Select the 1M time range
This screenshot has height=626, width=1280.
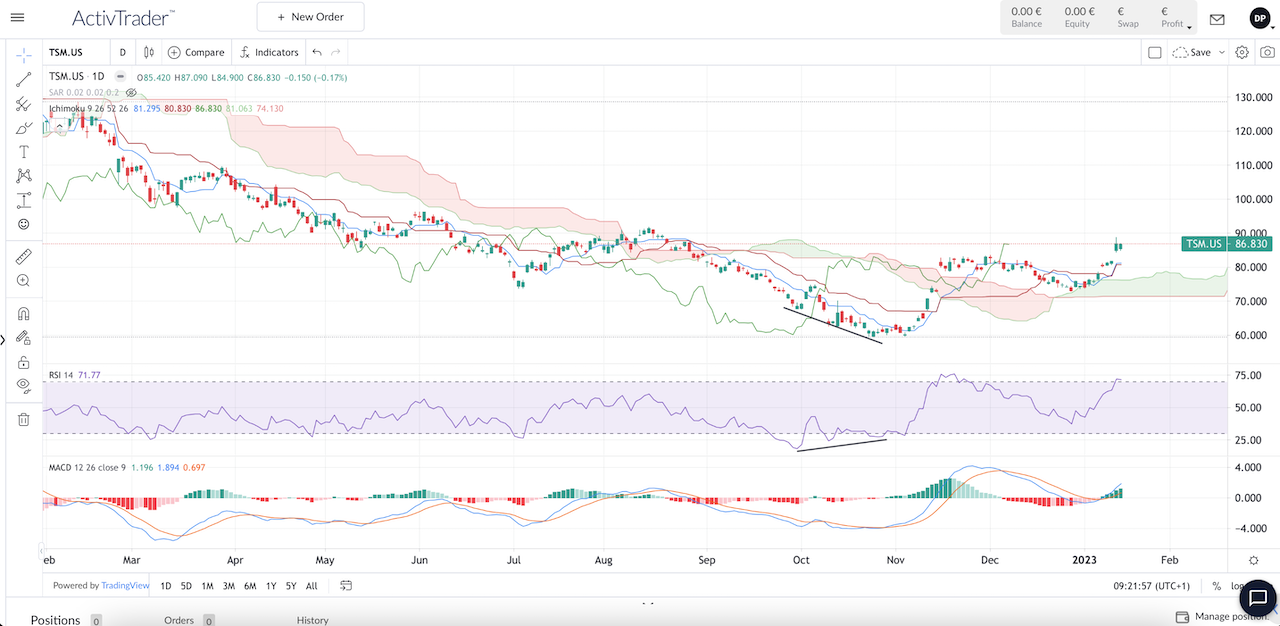(x=207, y=586)
